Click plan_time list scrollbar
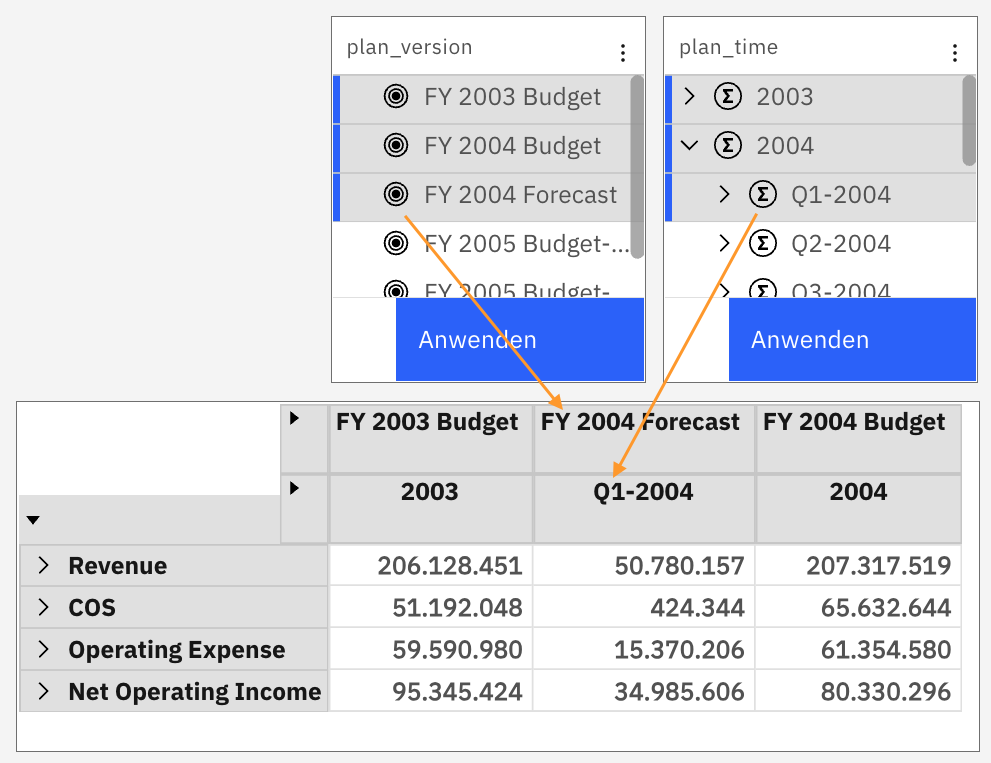This screenshot has width=991, height=763. 968,120
